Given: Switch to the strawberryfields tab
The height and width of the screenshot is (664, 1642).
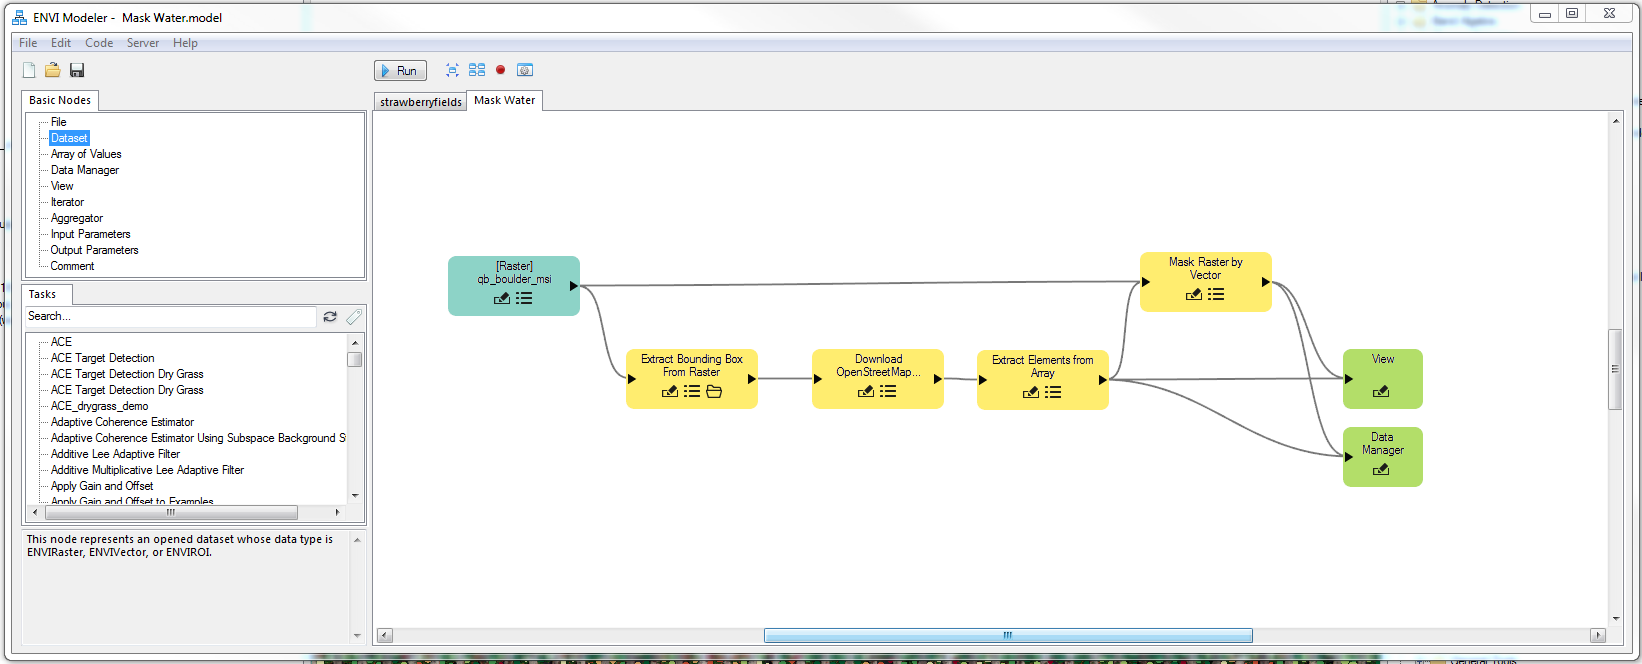Looking at the screenshot, I should (x=420, y=102).
